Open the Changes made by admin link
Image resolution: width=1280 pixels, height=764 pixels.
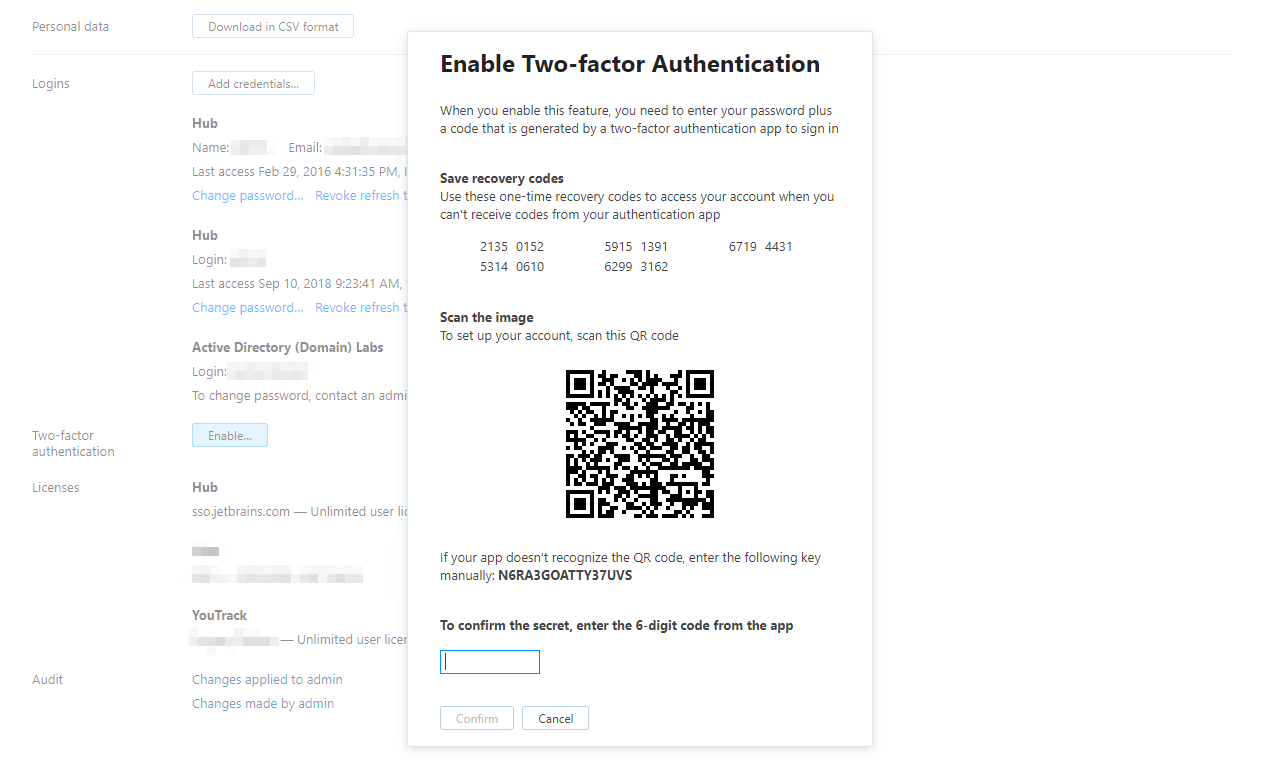click(x=263, y=703)
